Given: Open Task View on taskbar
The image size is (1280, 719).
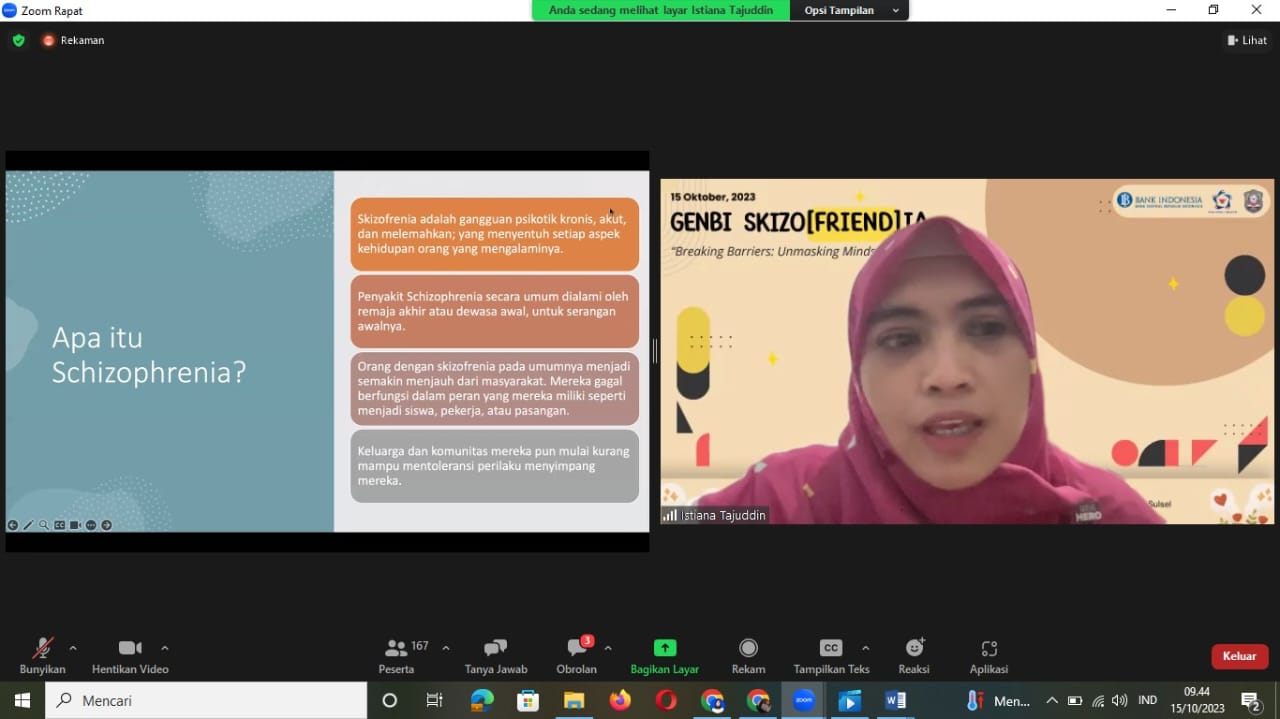Looking at the screenshot, I should pos(434,700).
